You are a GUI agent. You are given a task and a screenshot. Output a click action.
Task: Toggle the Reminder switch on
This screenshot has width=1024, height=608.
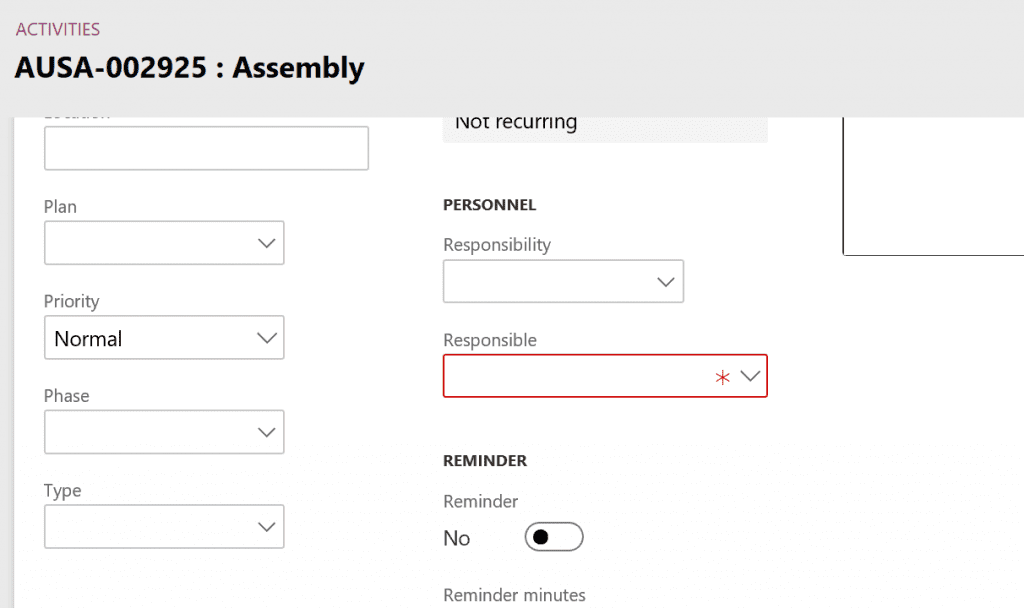point(553,538)
